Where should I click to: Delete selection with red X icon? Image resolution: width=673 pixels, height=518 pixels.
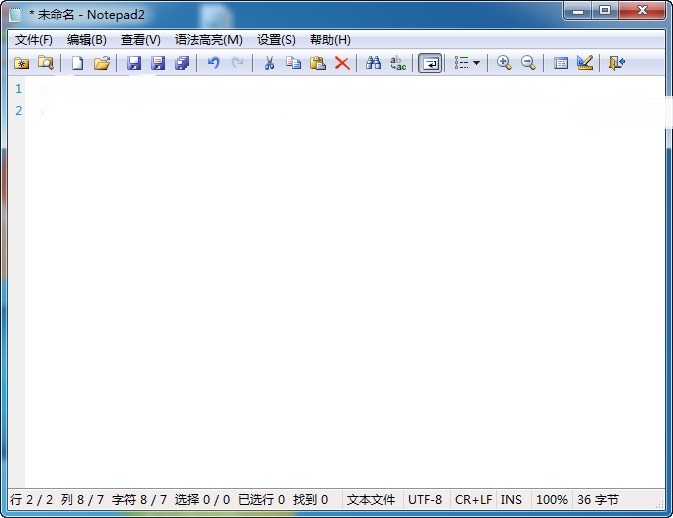(342, 64)
